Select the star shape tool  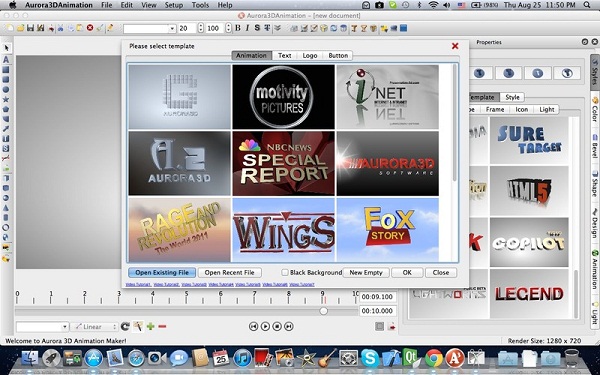click(x=6, y=99)
